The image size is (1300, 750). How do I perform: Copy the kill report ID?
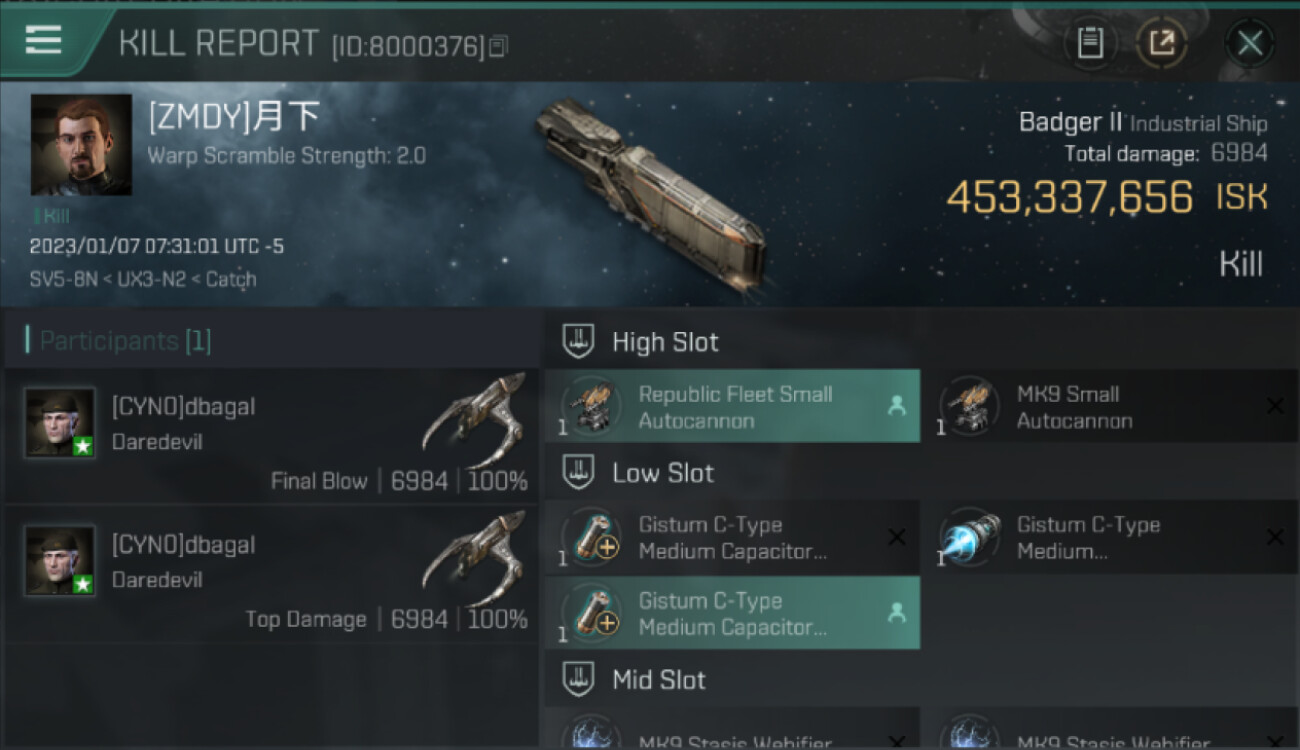coord(498,46)
